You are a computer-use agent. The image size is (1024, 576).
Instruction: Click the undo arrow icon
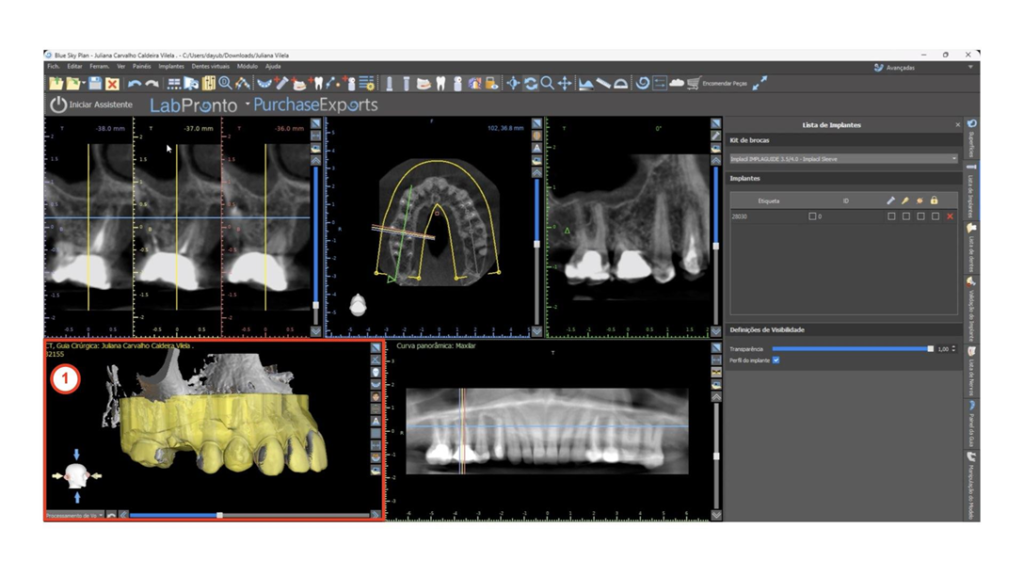click(x=133, y=84)
